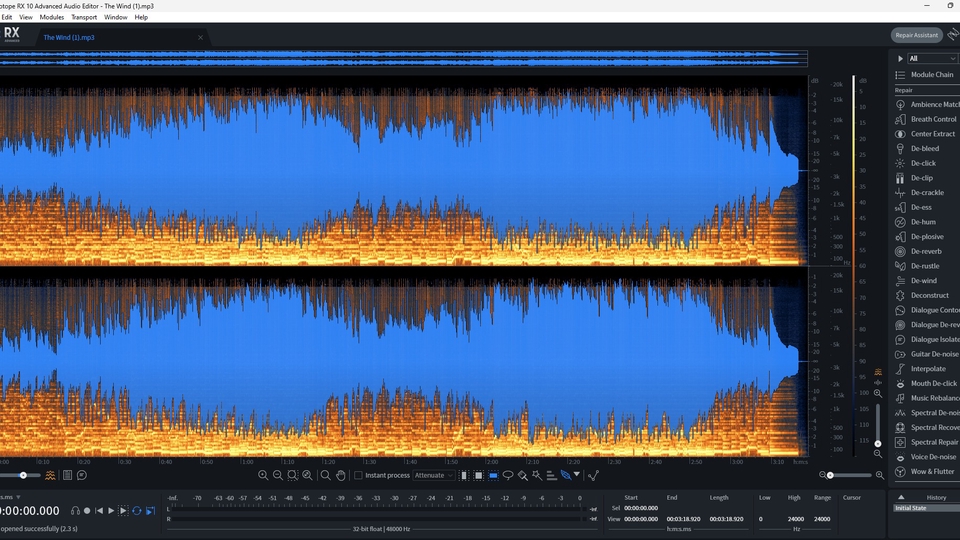This screenshot has width=960, height=540.
Task: Open the Modules menu
Action: point(51,17)
